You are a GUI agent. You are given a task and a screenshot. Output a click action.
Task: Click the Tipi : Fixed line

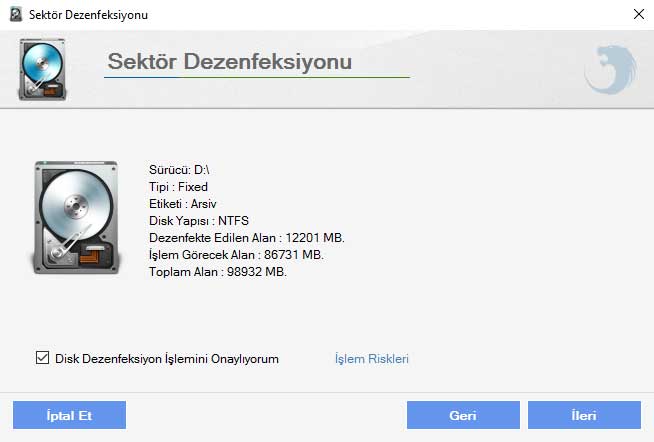tap(178, 187)
